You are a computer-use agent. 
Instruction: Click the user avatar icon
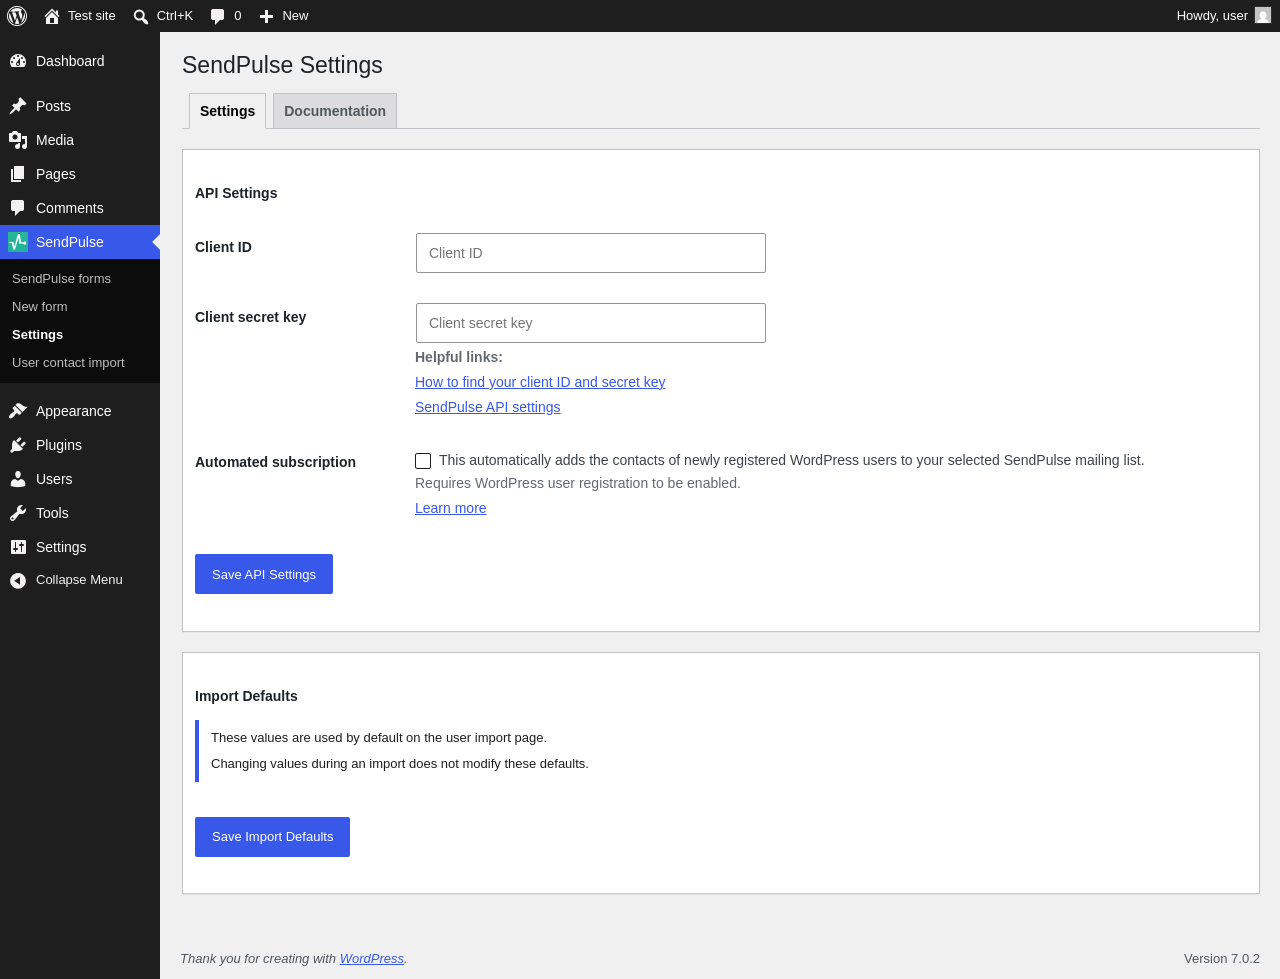(1263, 15)
